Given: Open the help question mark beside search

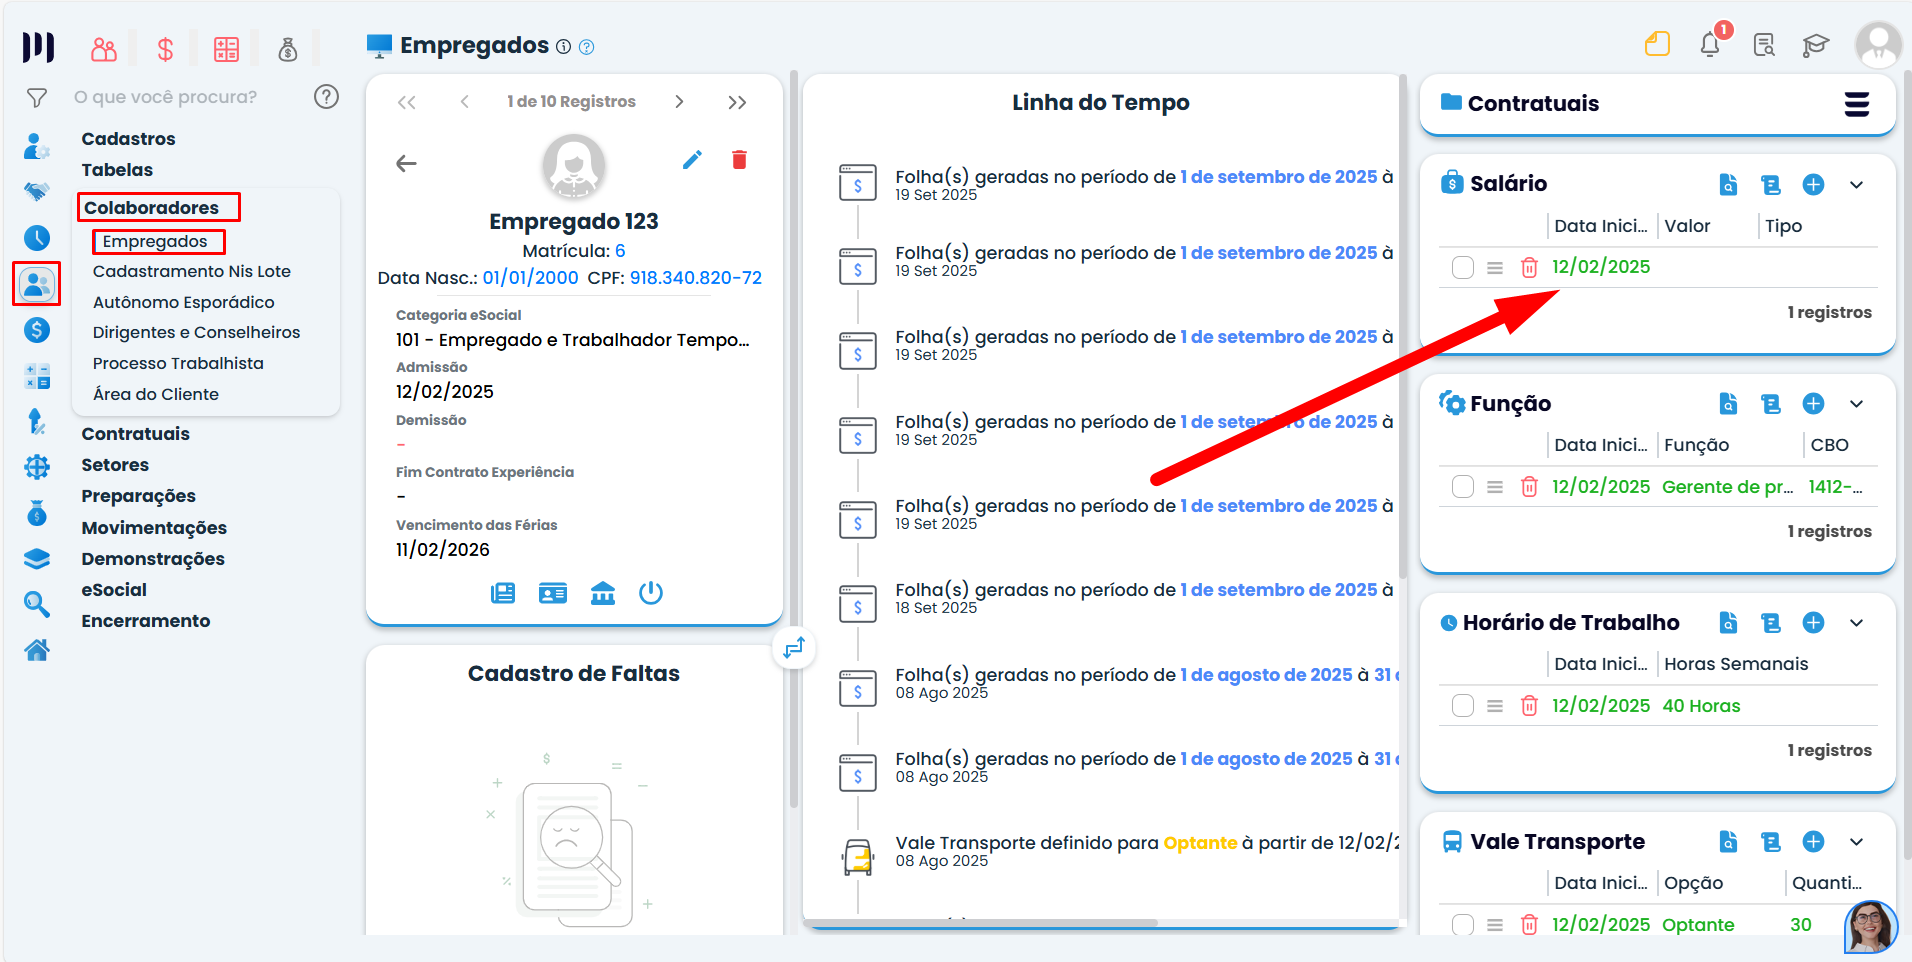Looking at the screenshot, I should click(x=326, y=97).
